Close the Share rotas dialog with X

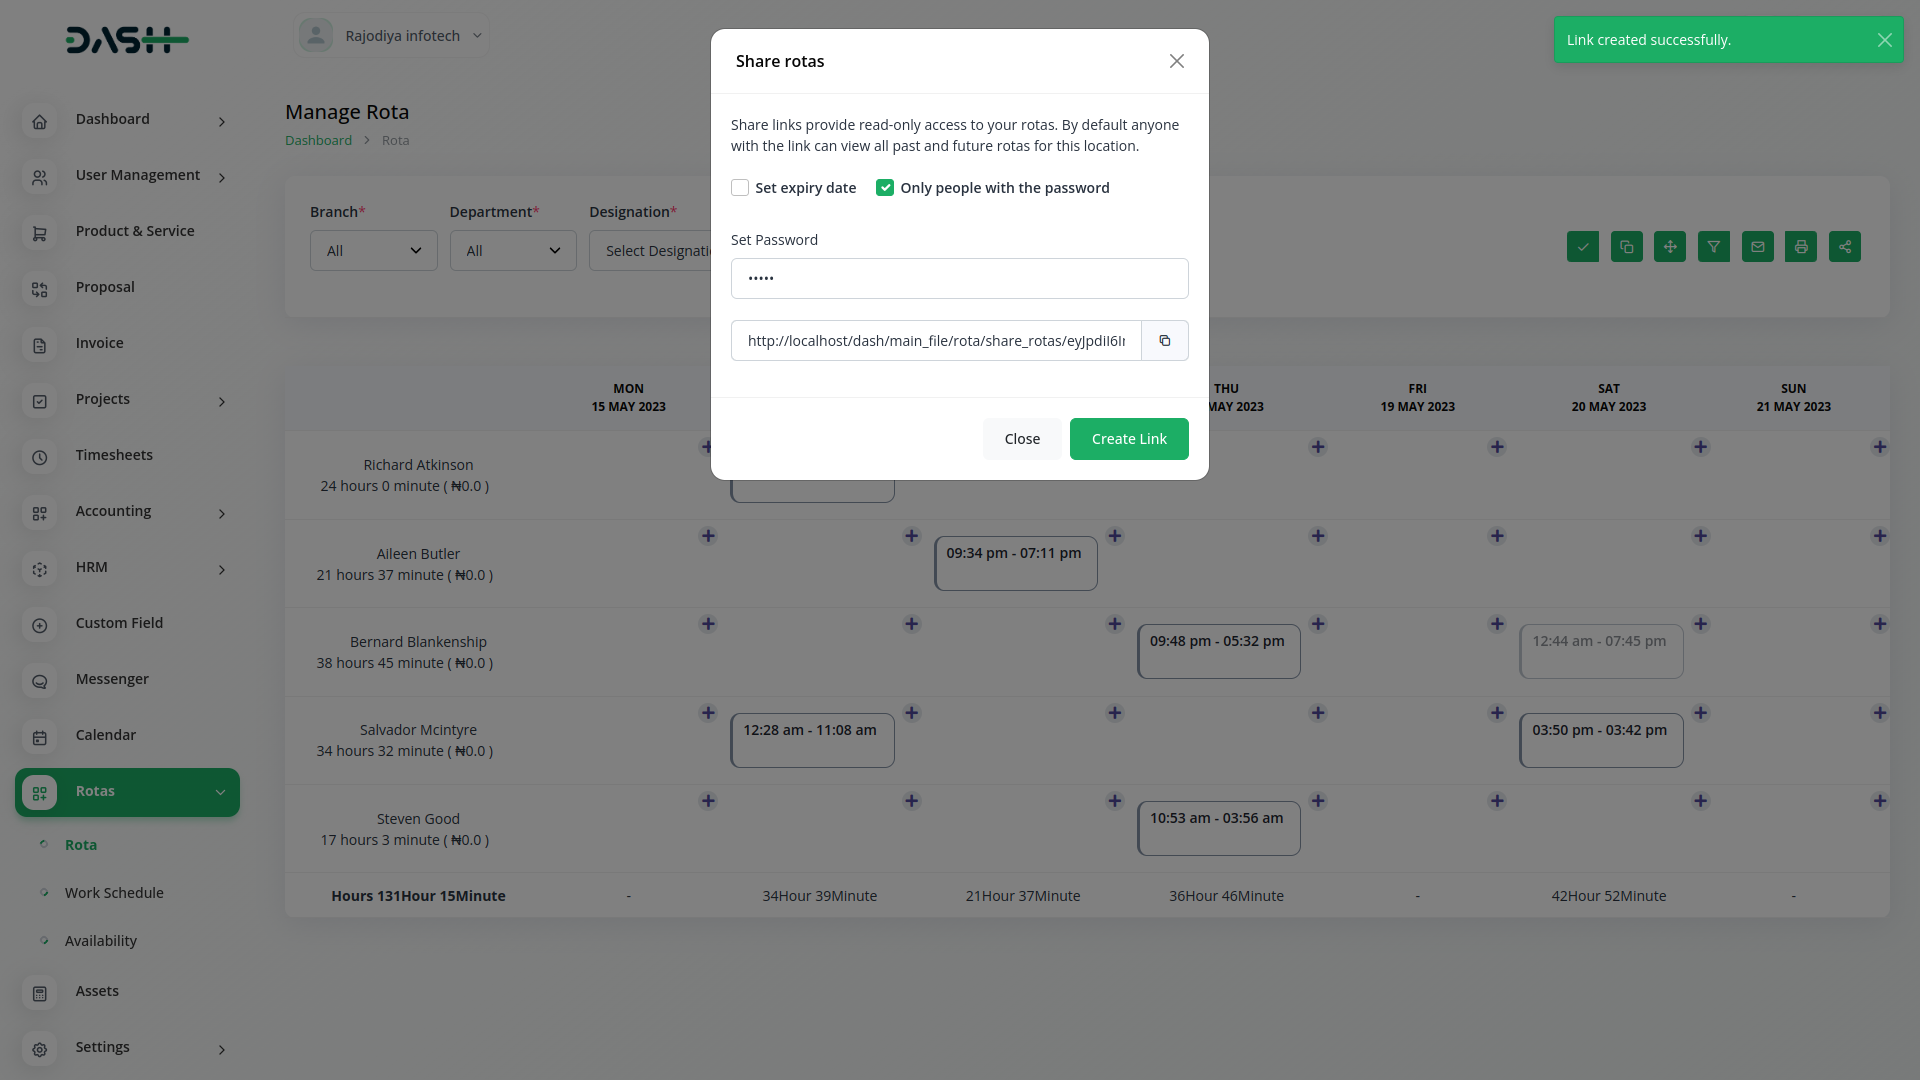(x=1177, y=61)
